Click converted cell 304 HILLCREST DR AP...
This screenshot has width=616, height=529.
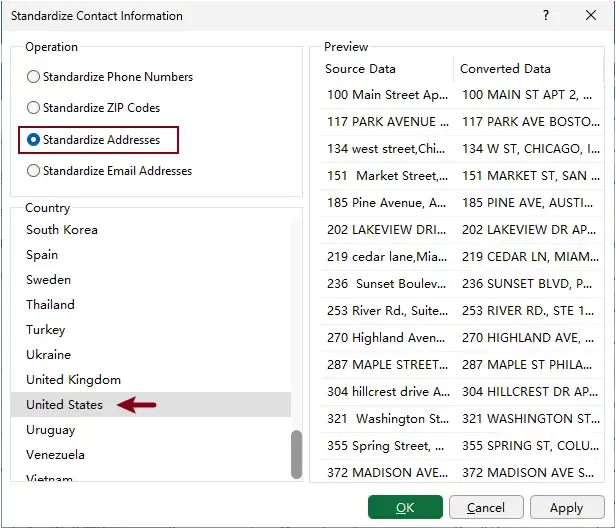pyautogui.click(x=530, y=392)
